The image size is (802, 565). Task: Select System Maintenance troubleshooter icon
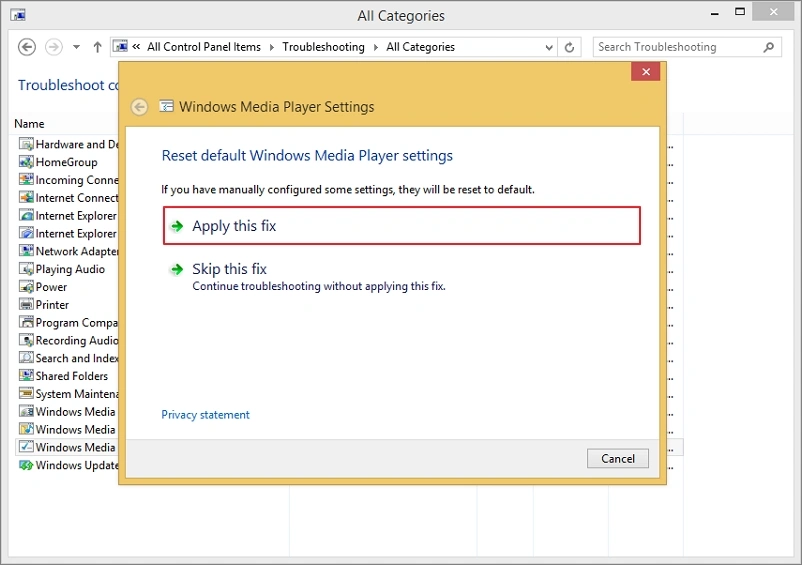[26, 394]
